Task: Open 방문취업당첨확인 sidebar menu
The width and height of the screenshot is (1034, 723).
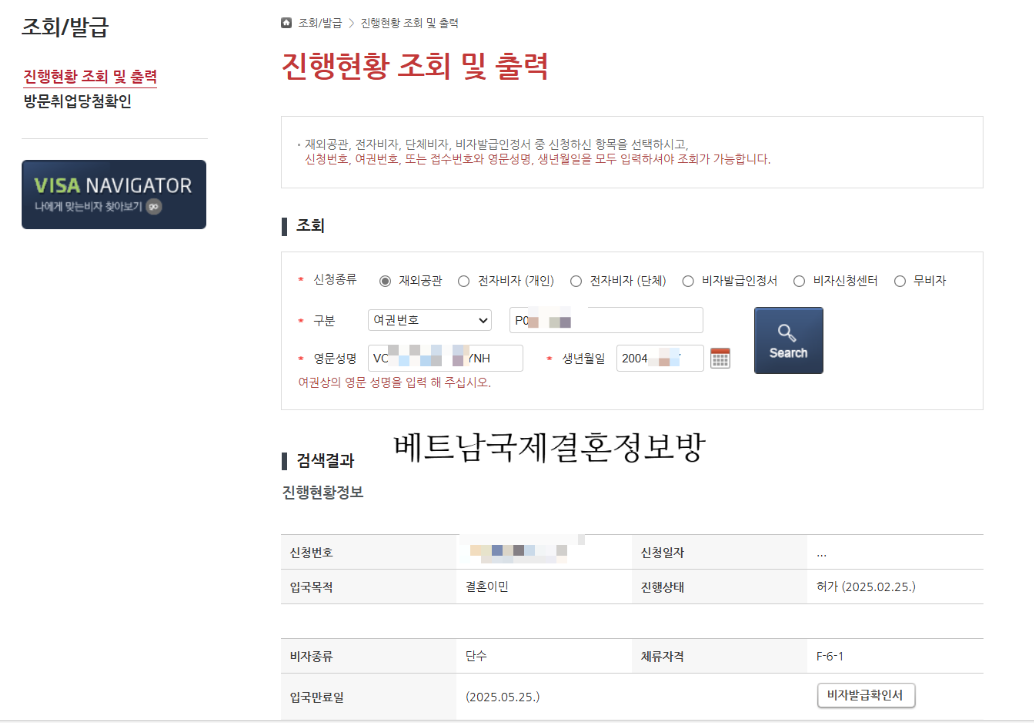Action: pyautogui.click(x=78, y=101)
